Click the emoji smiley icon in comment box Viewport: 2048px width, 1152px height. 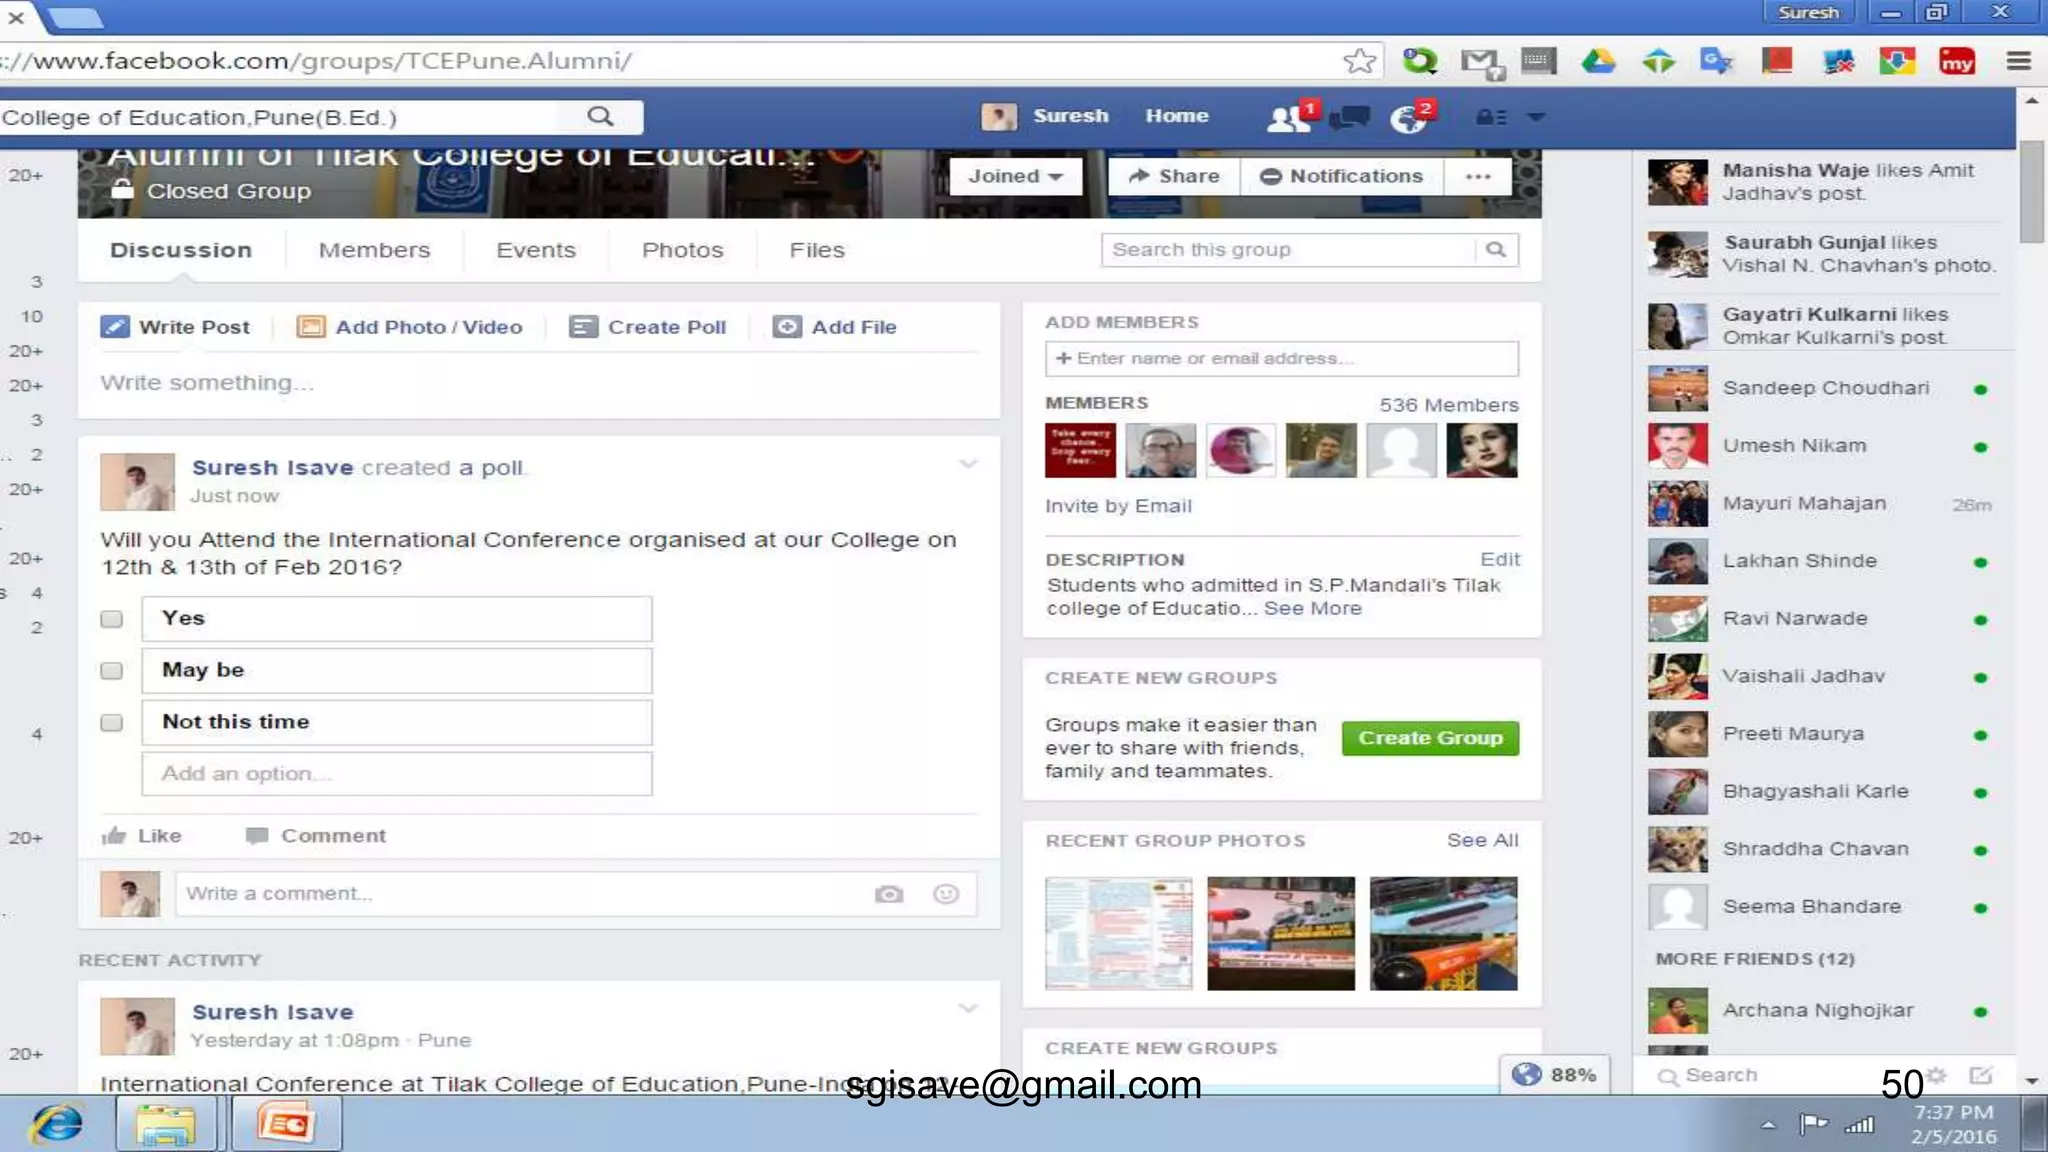tap(945, 894)
